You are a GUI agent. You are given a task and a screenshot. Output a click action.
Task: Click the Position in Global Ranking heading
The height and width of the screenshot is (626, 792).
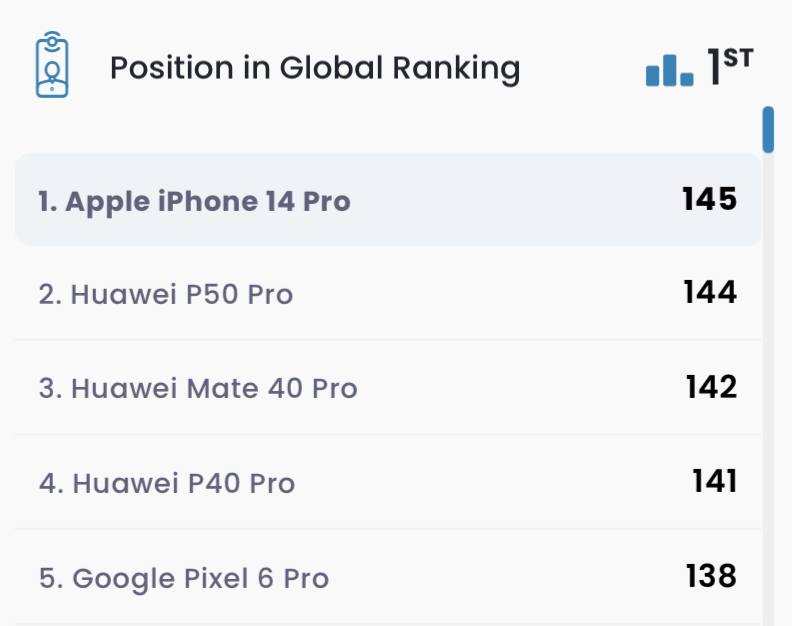point(315,68)
